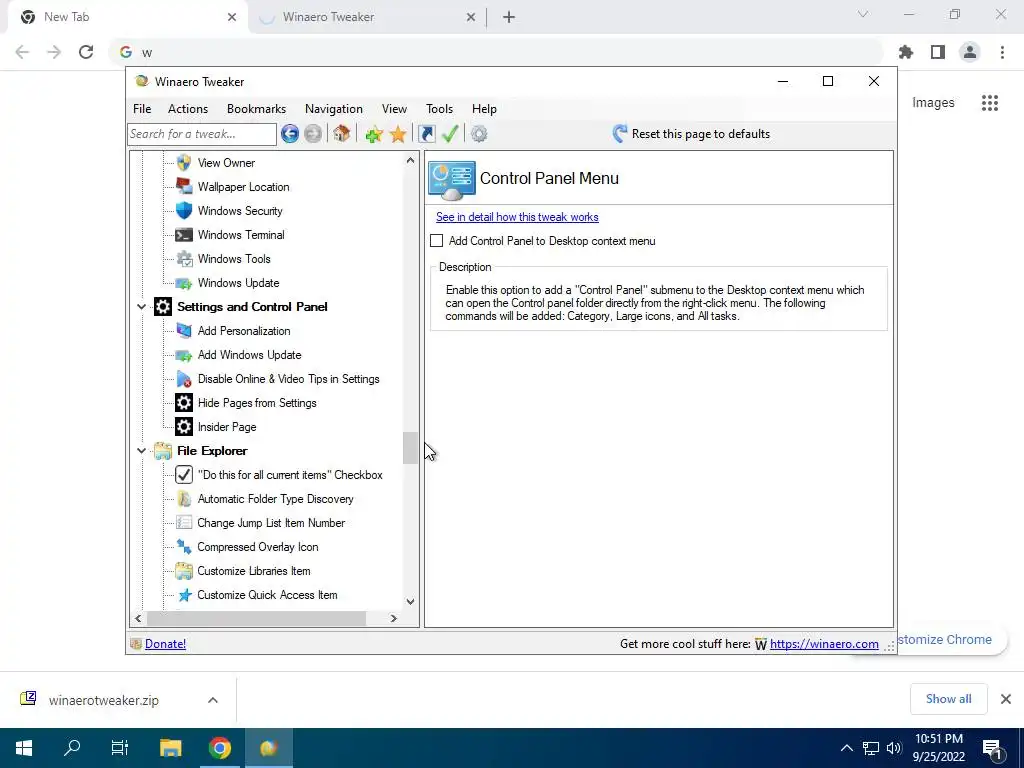Click the Customize Quick Access Item star icon
The width and height of the screenshot is (1024, 768).
click(x=184, y=595)
